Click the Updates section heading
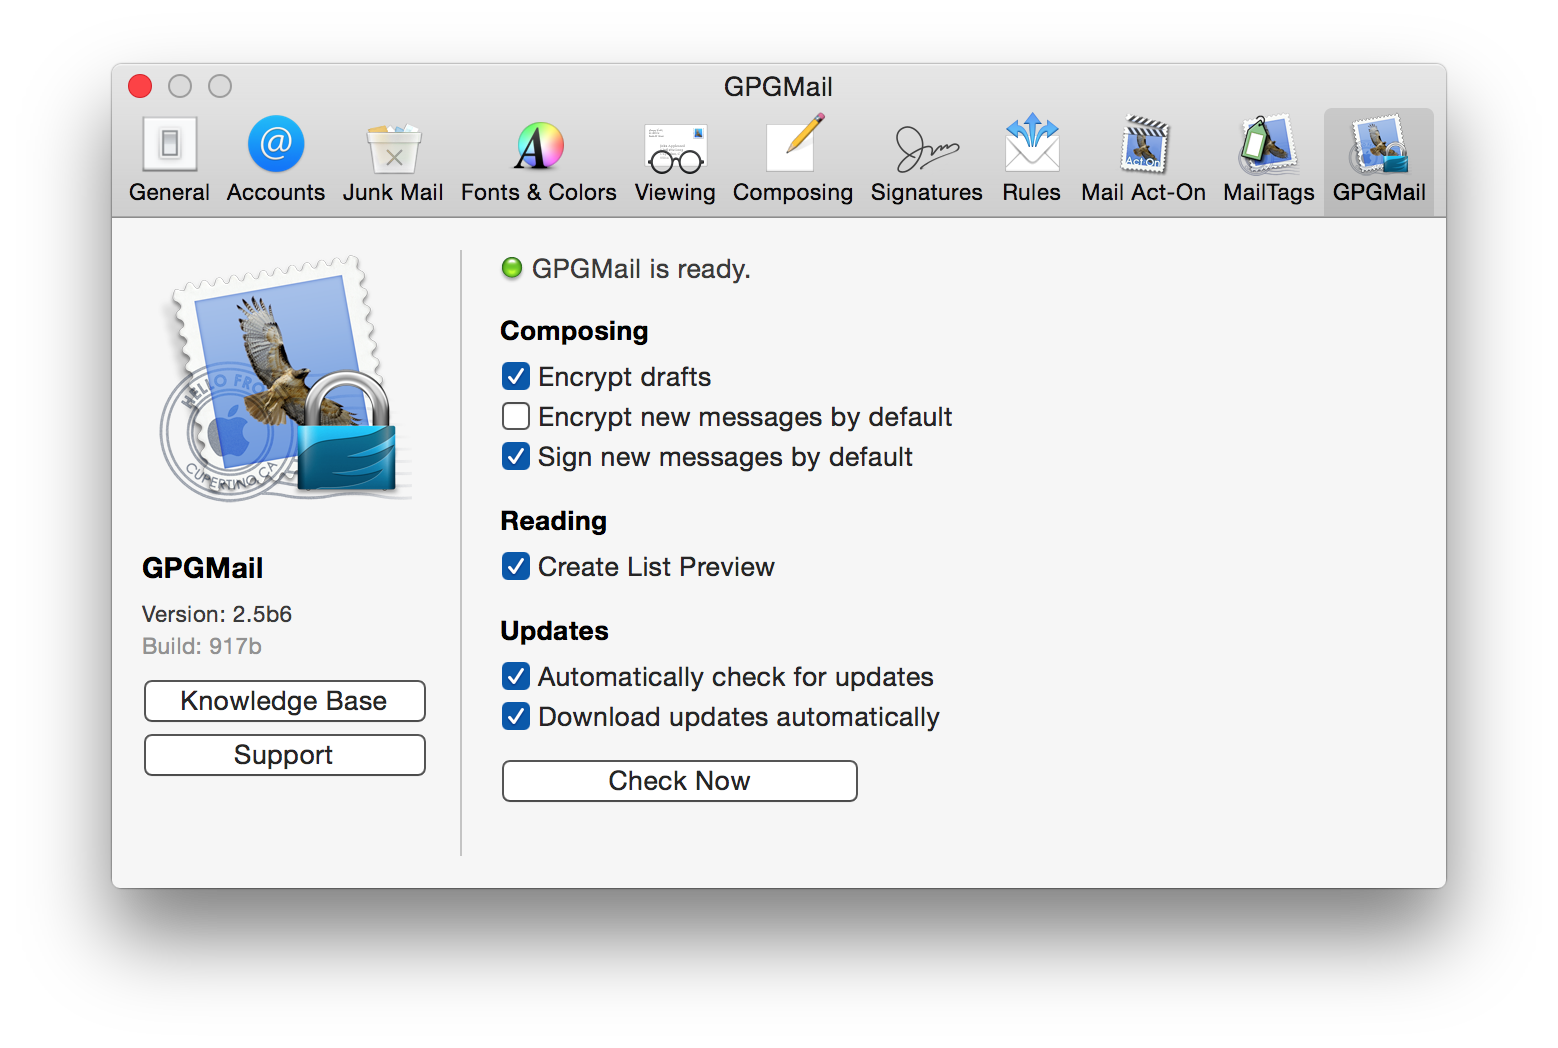Screen dimensions: 1558x1048 (555, 631)
